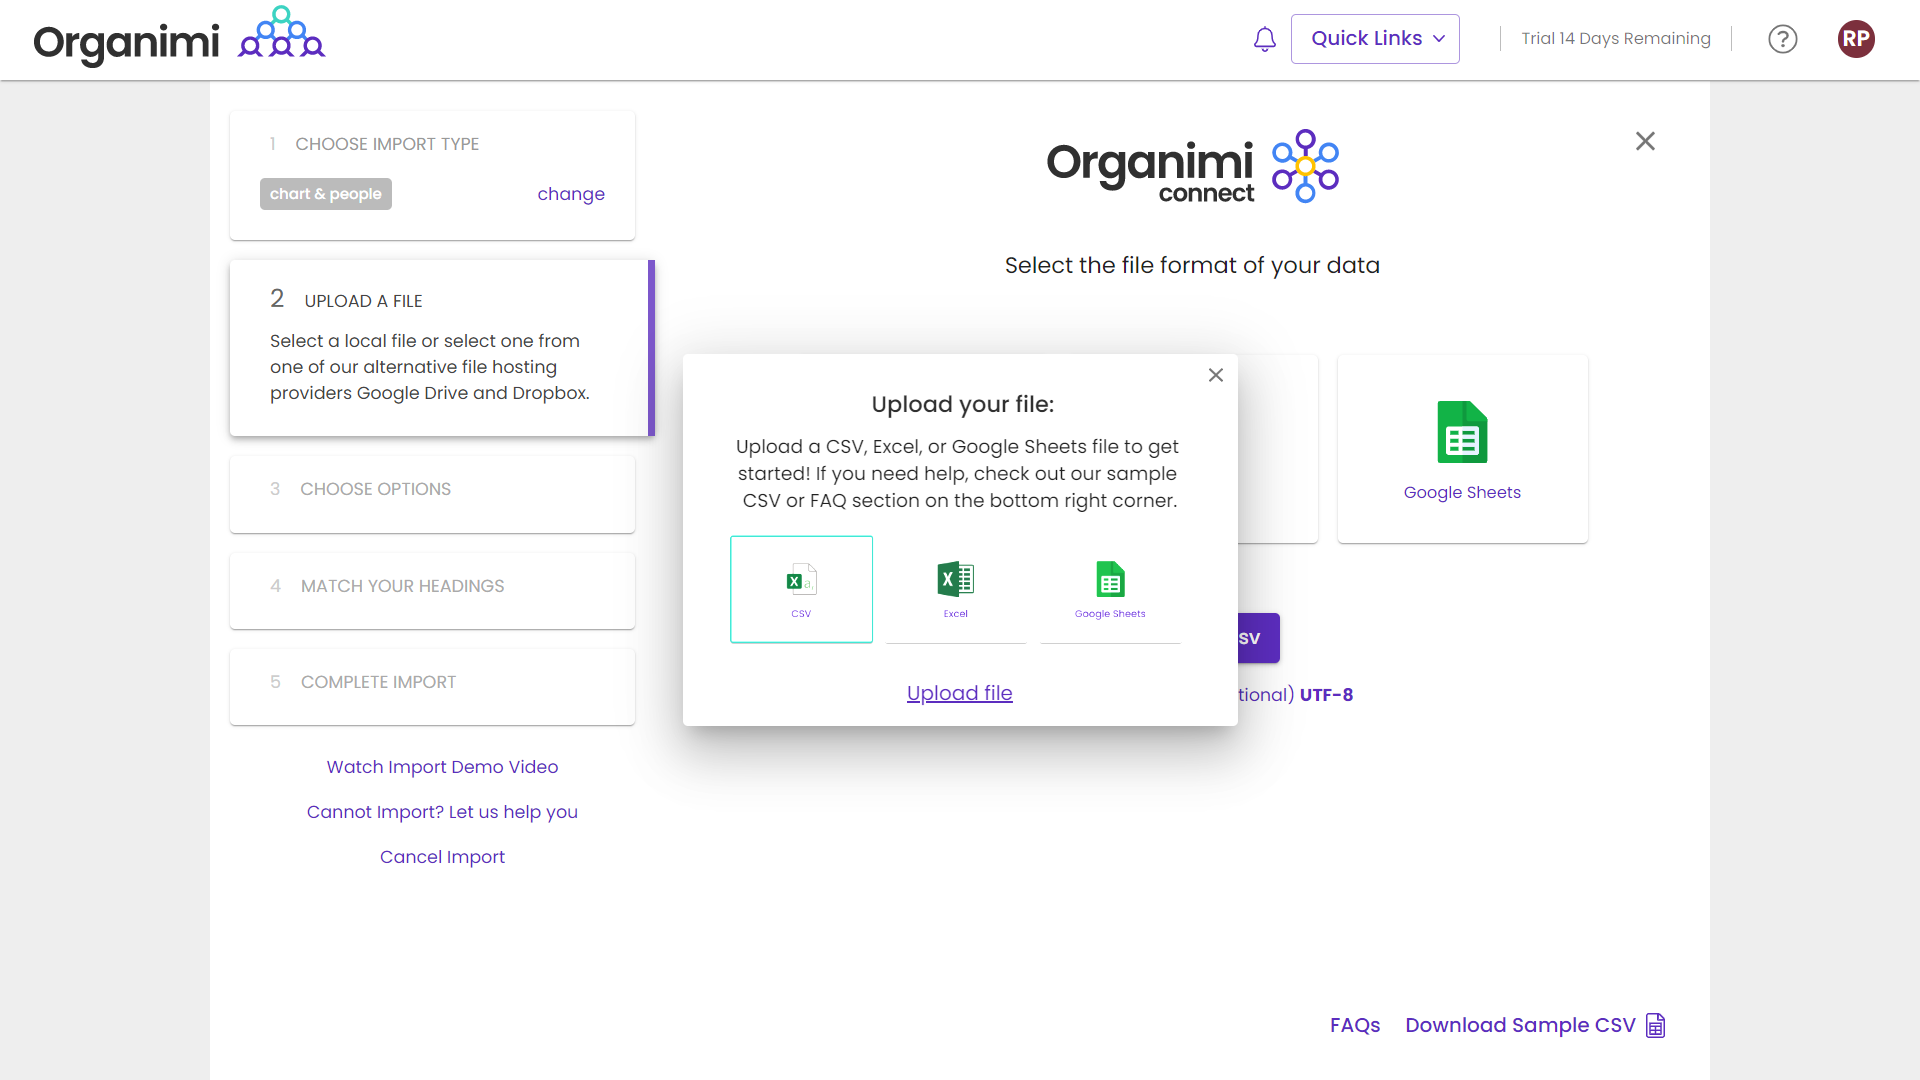Image resolution: width=1920 pixels, height=1080 pixels.
Task: Close the Upload your file popup
Action: (1215, 375)
